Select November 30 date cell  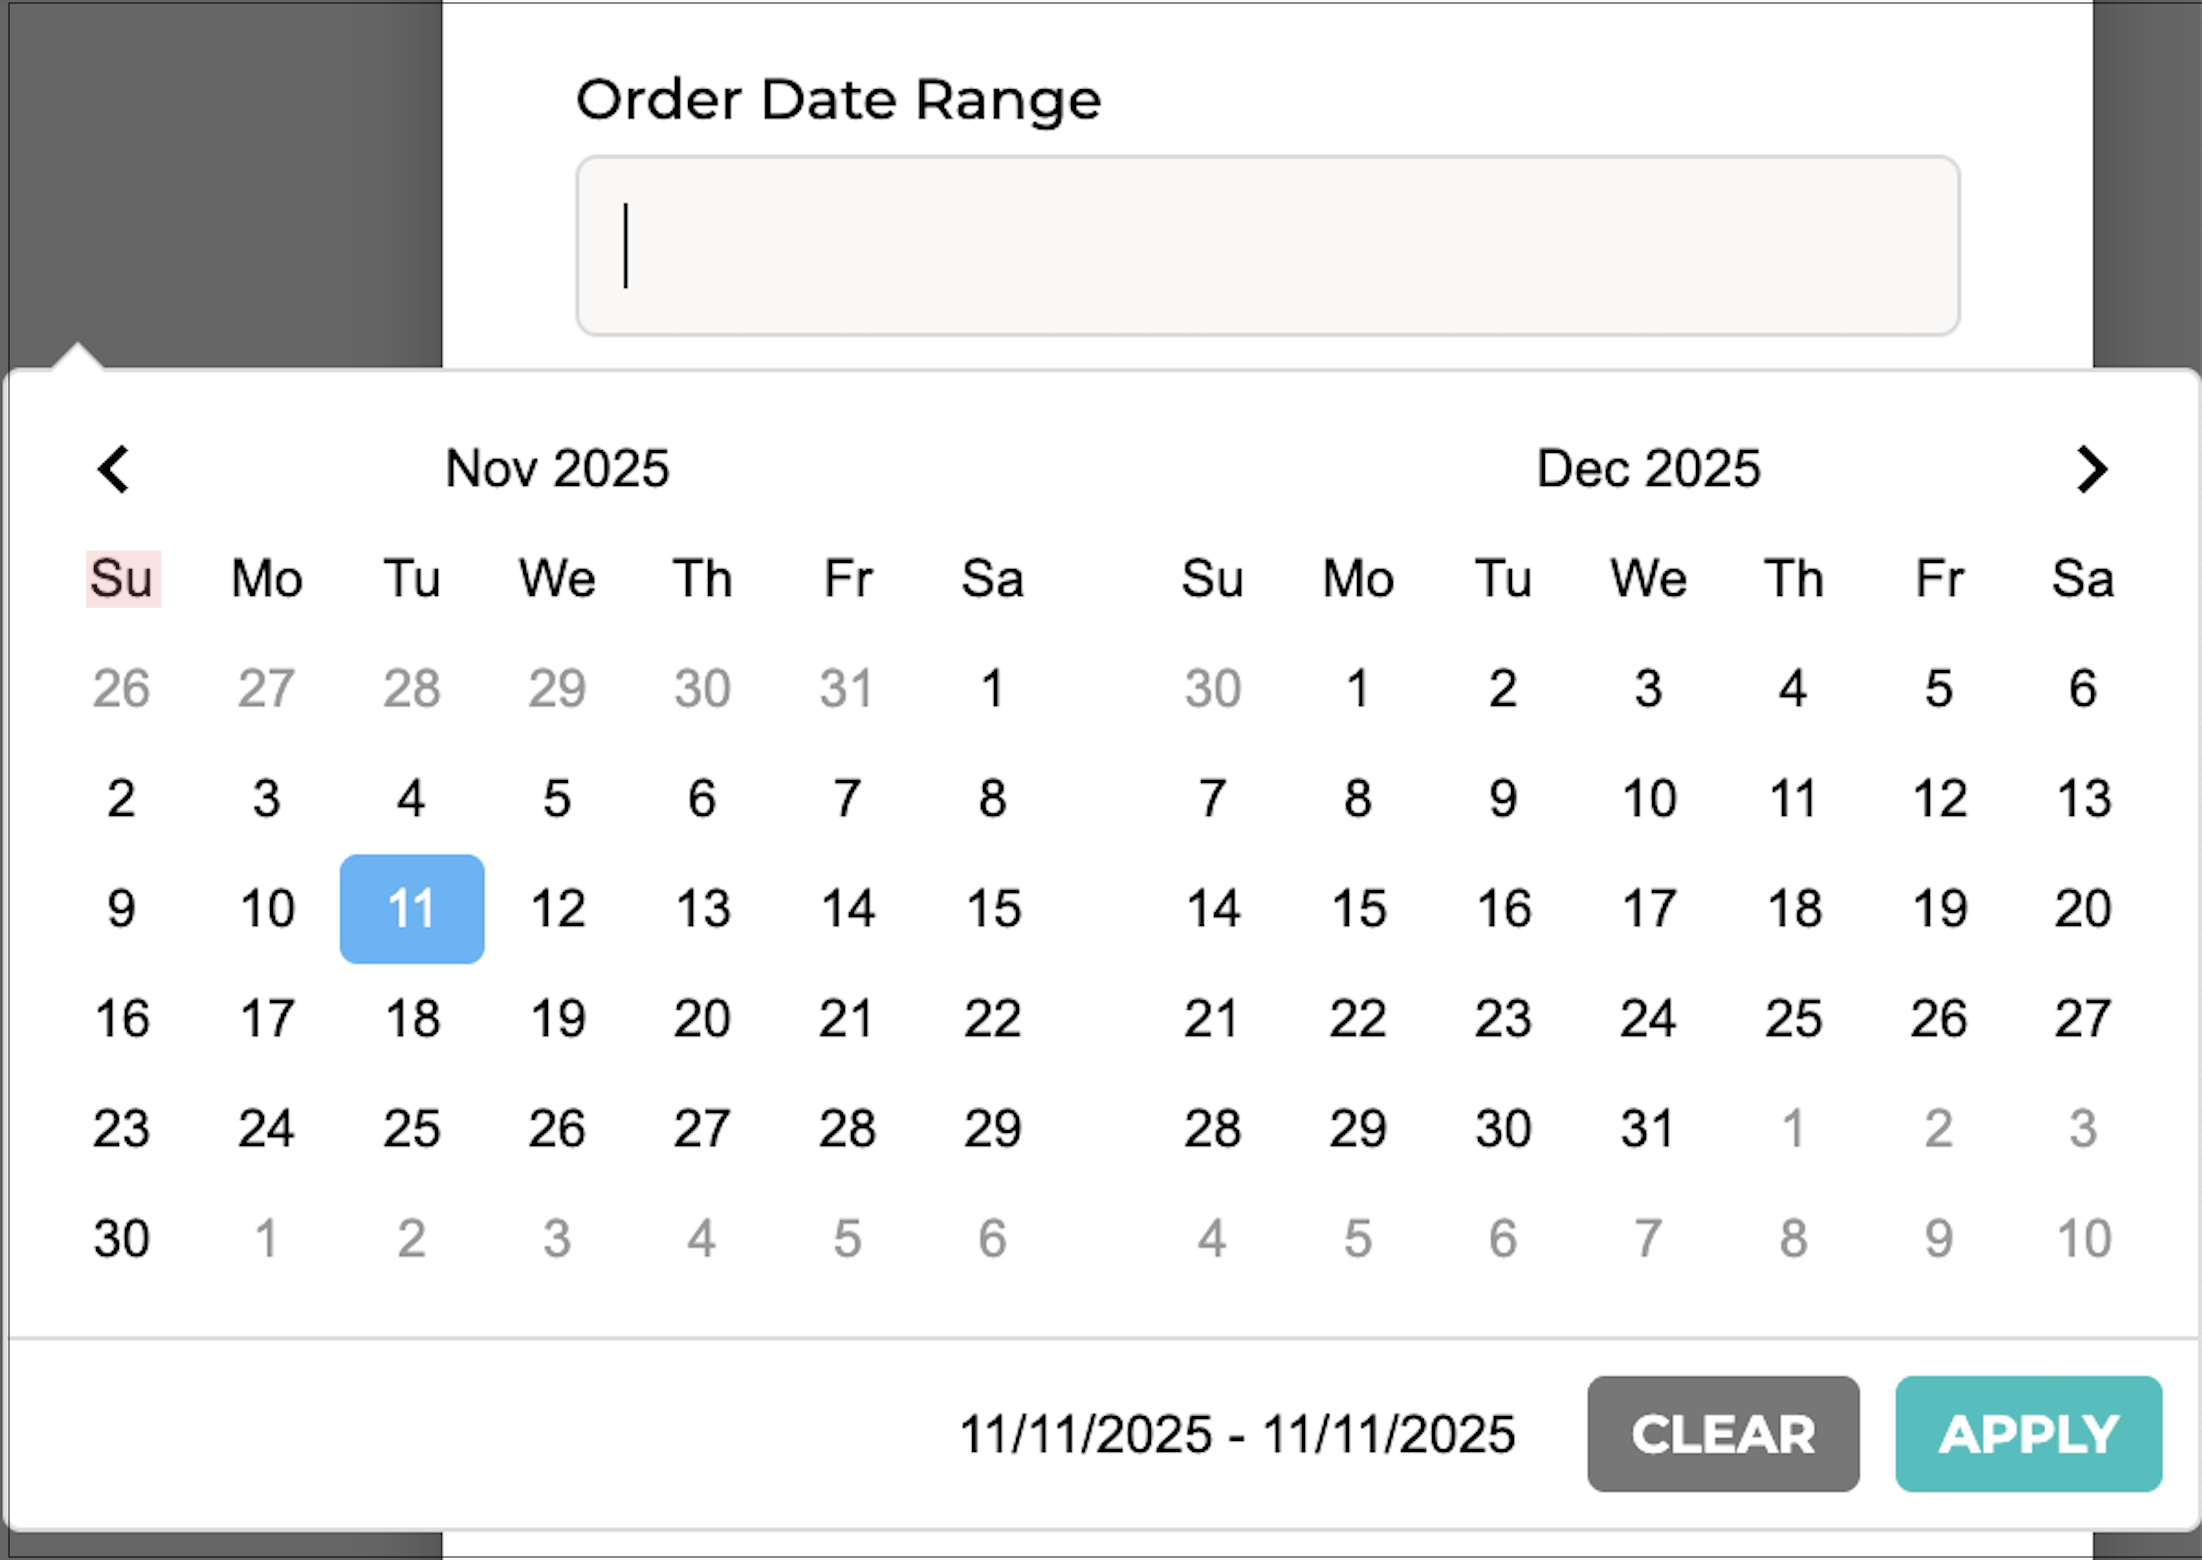click(122, 1239)
